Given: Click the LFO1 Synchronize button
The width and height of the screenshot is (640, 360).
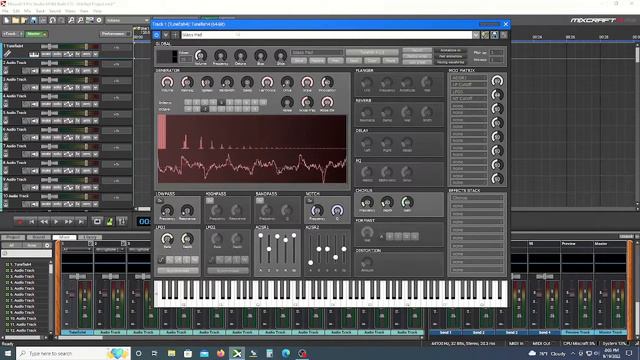Looking at the screenshot, I should coord(178,271).
